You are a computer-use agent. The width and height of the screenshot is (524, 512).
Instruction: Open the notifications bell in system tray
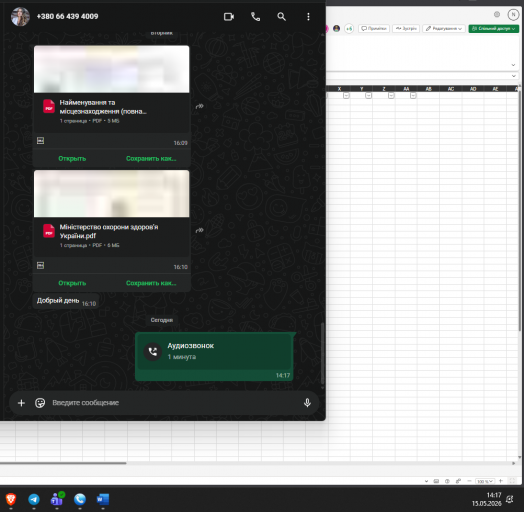pyautogui.click(x=510, y=499)
